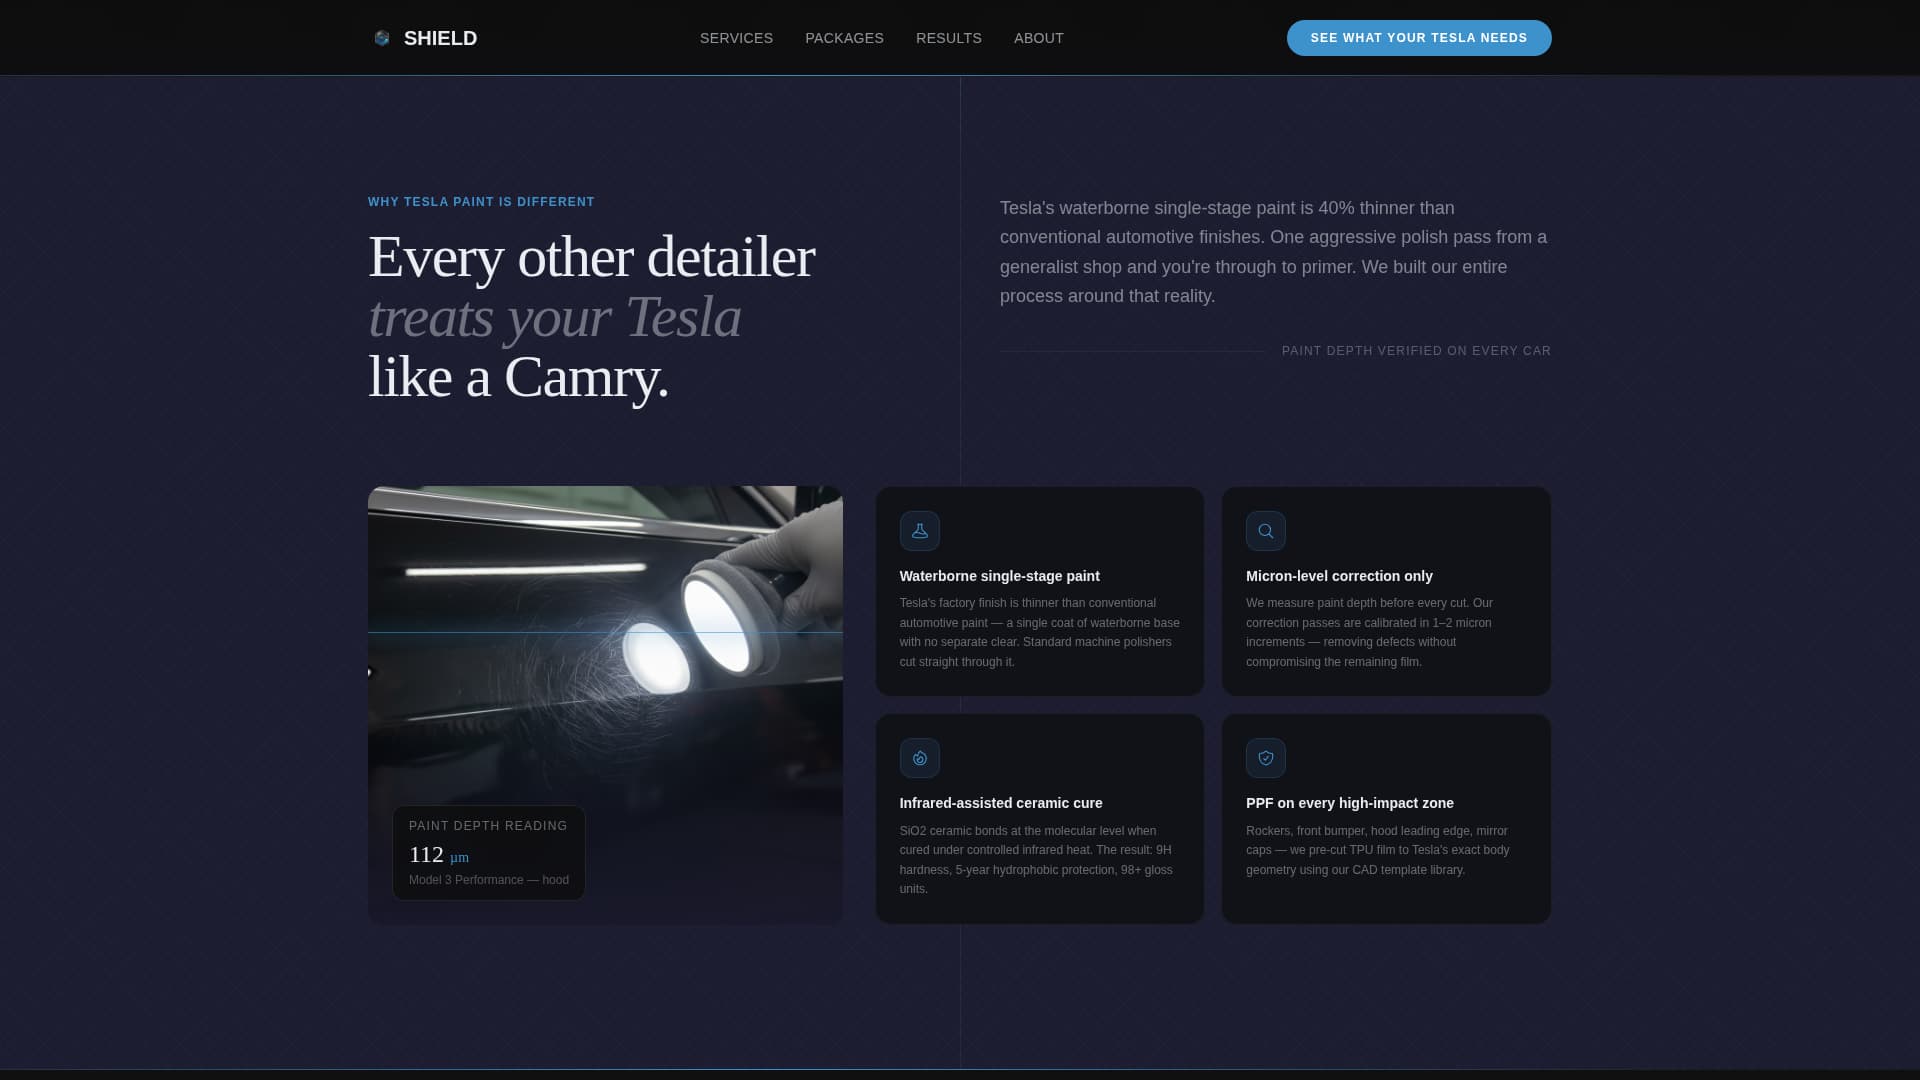1920x1080 pixels.
Task: Click 'Model 3 Performance — hood' caption
Action: tap(488, 880)
